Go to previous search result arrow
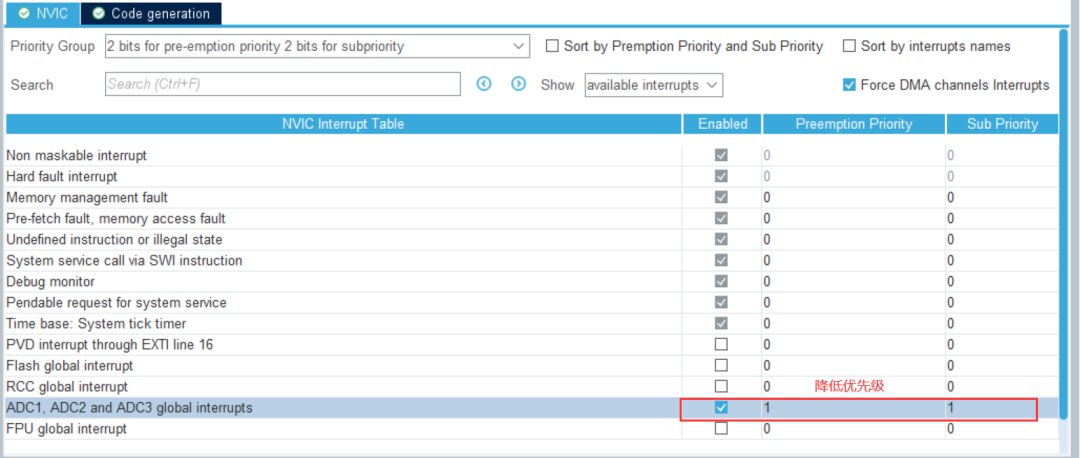 click(484, 84)
